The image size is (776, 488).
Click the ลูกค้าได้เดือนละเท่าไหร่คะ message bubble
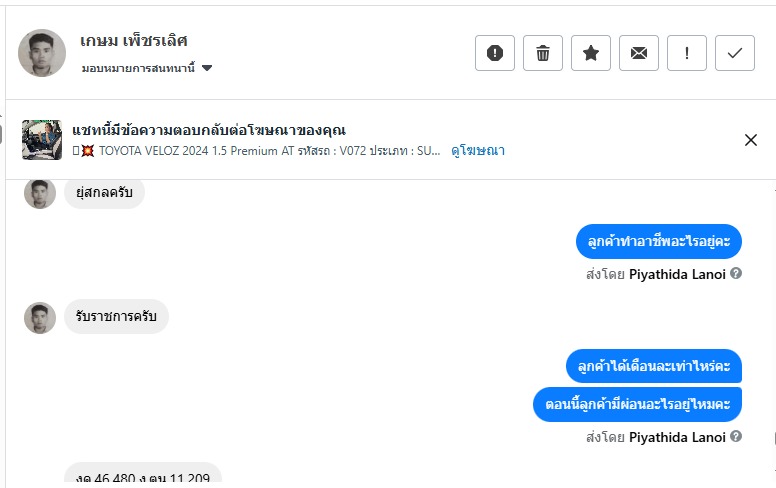pos(653,366)
